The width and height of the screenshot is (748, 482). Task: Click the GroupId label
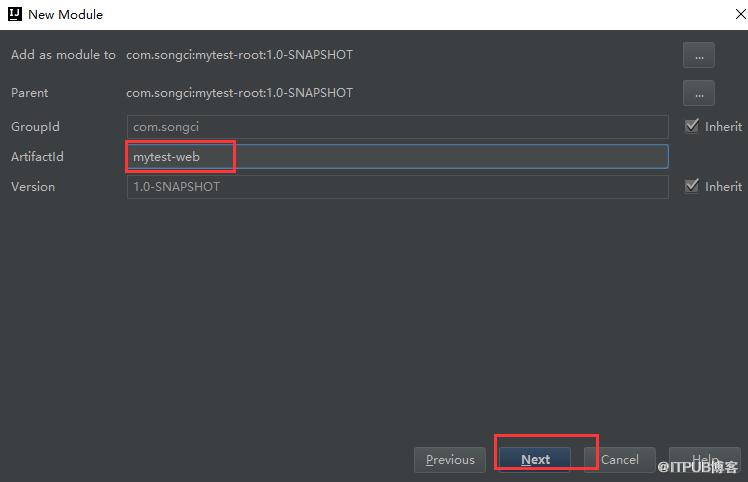pyautogui.click(x=35, y=127)
